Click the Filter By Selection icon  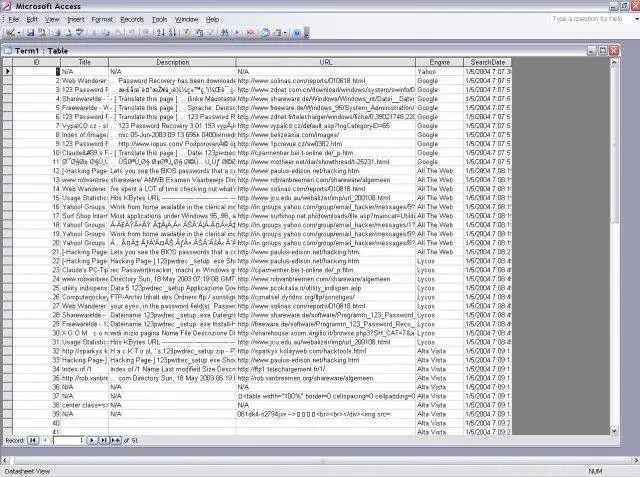click(187, 33)
